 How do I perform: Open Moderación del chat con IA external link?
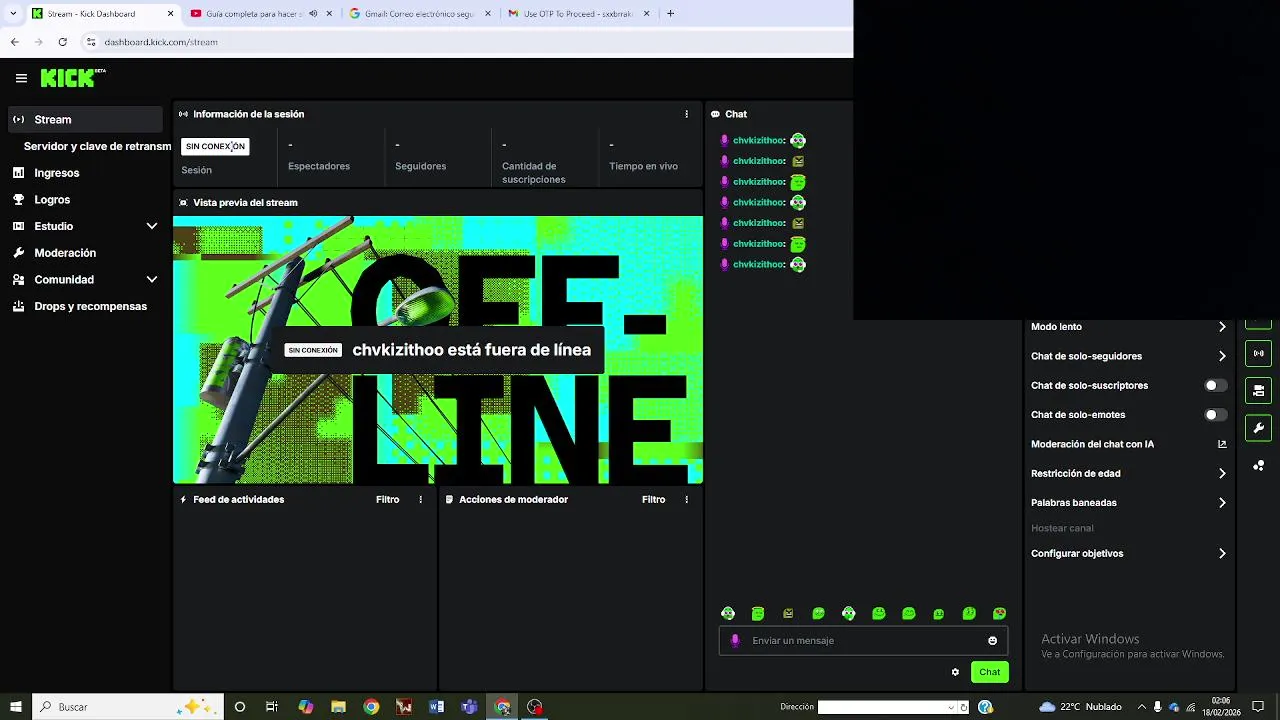click(x=1222, y=444)
